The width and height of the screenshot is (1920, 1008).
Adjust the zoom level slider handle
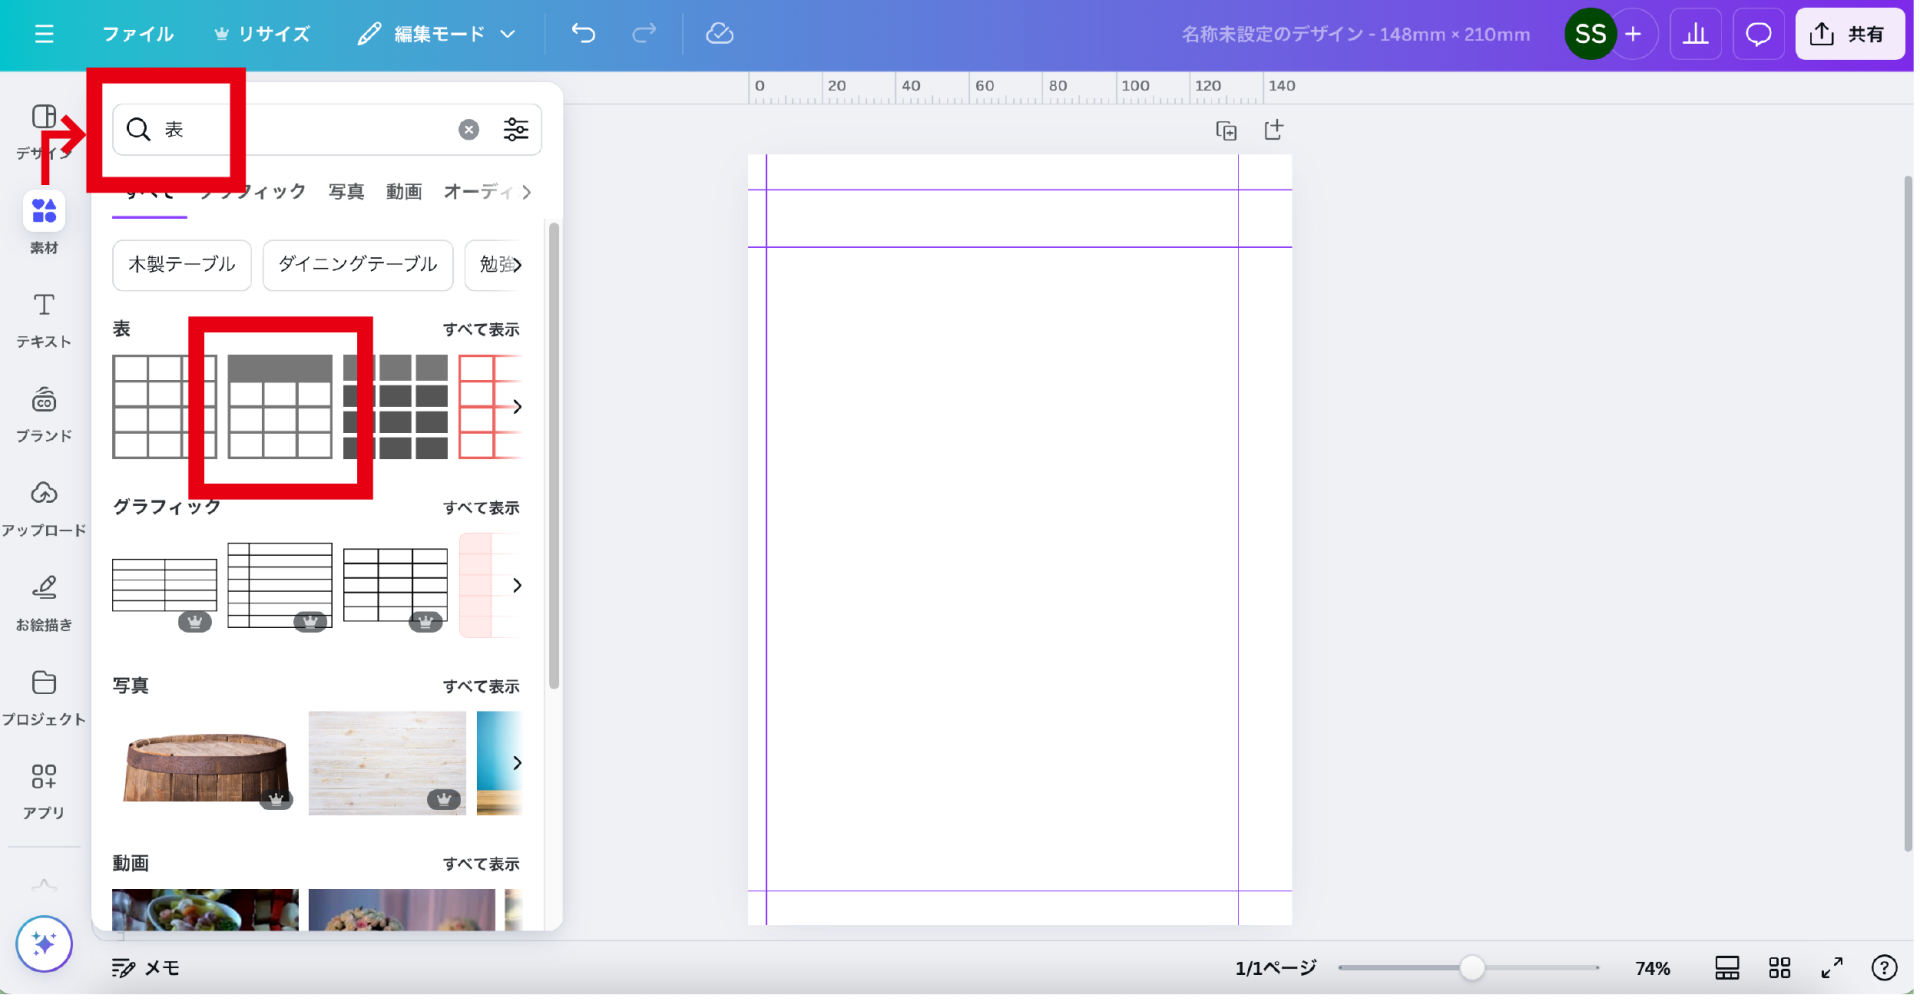point(1472,968)
